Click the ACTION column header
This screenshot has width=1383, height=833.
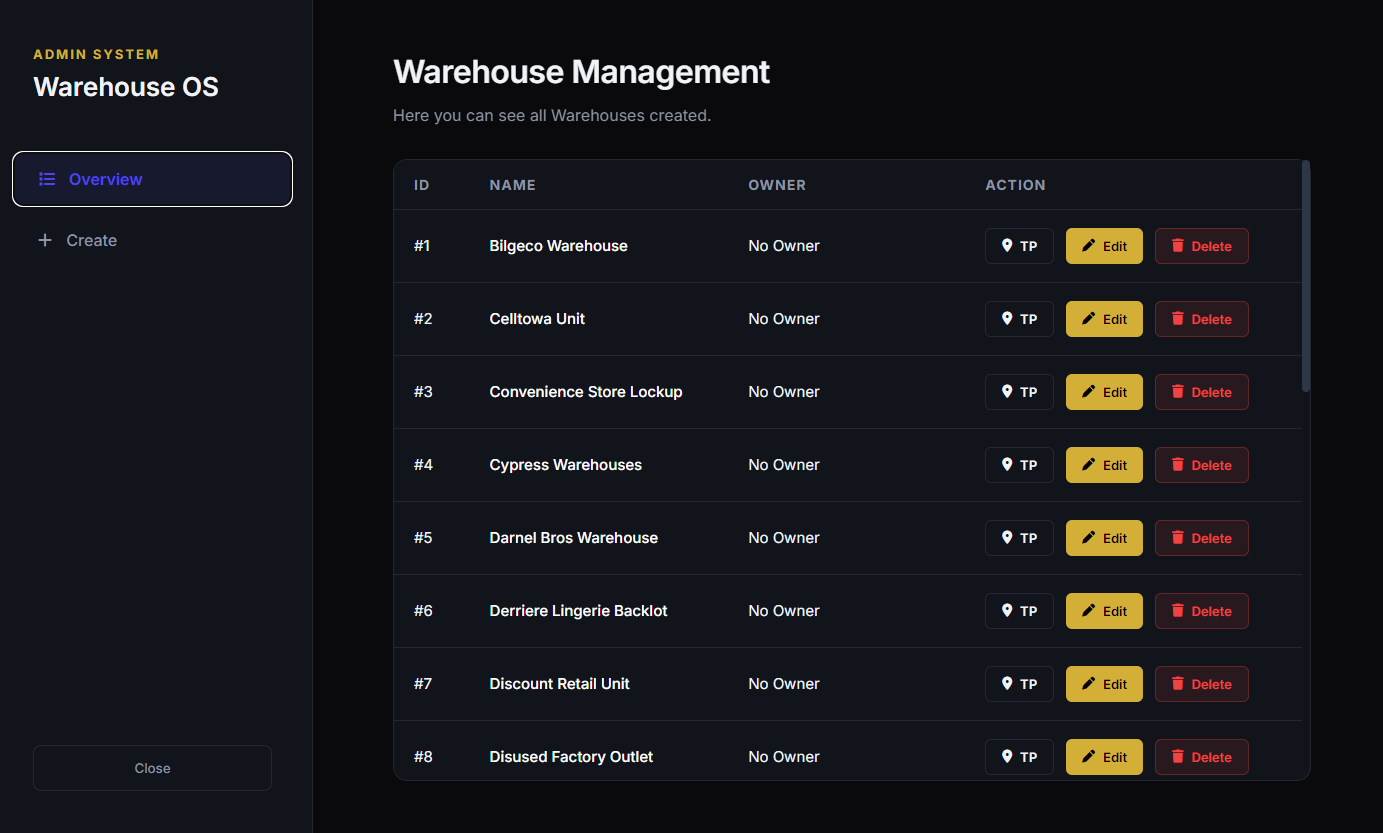pos(1015,185)
